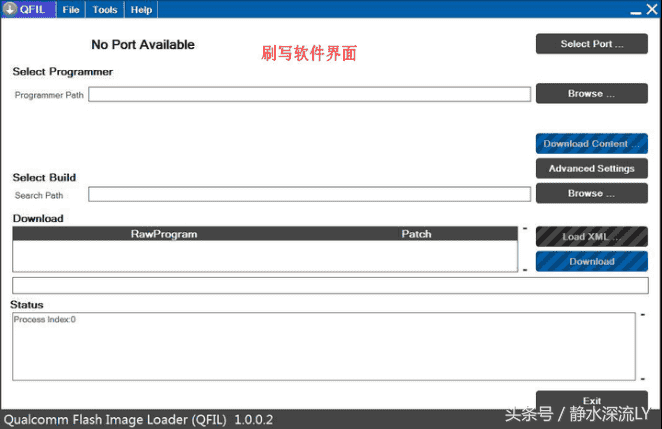The image size is (662, 429).
Task: Click the top dash button beside the Status box
Action: (x=643, y=315)
